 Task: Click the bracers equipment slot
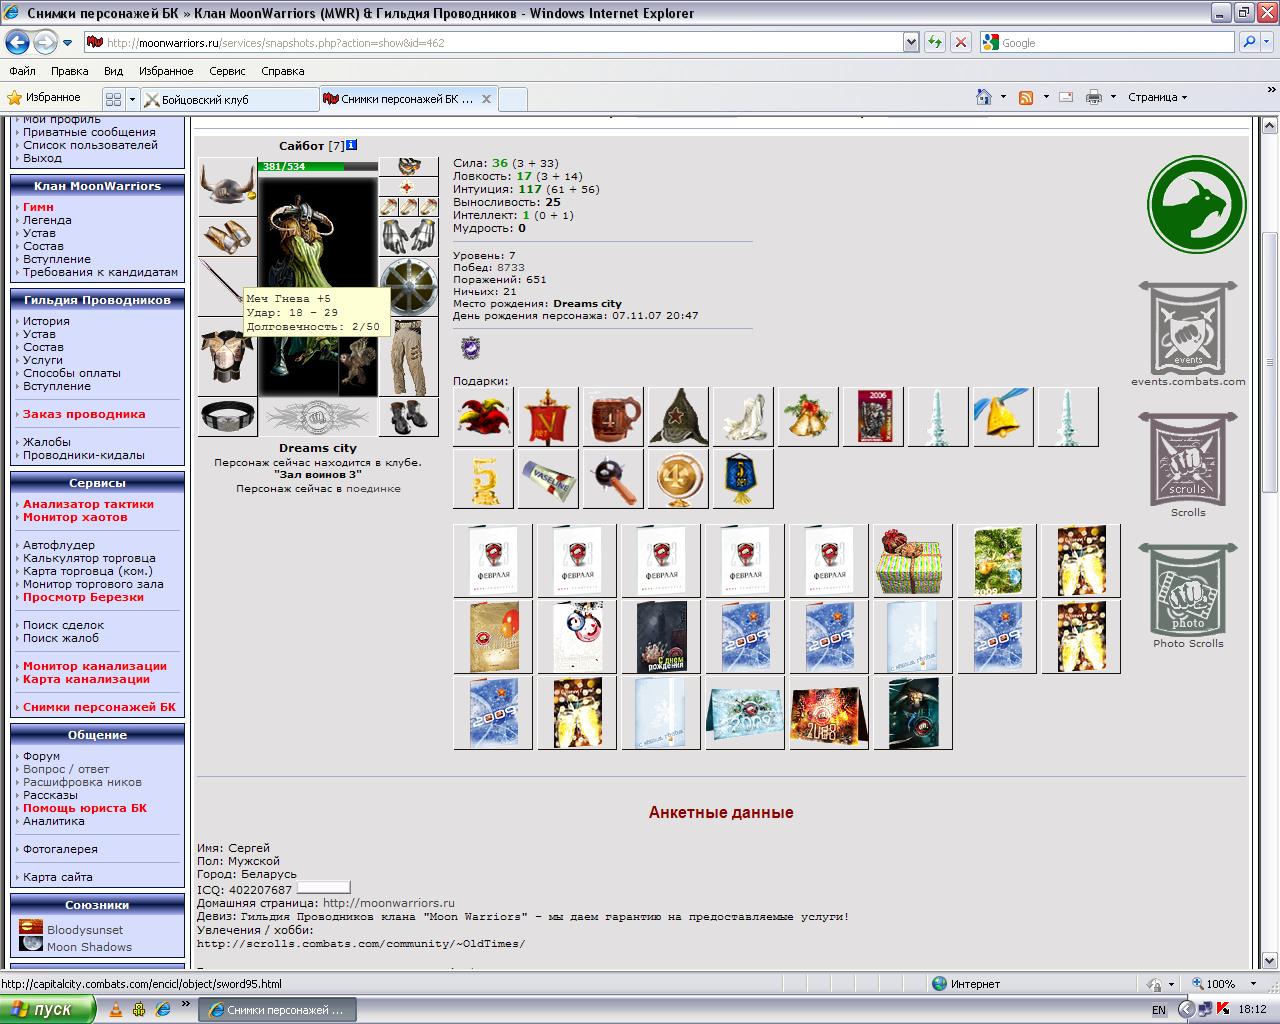[x=227, y=237]
